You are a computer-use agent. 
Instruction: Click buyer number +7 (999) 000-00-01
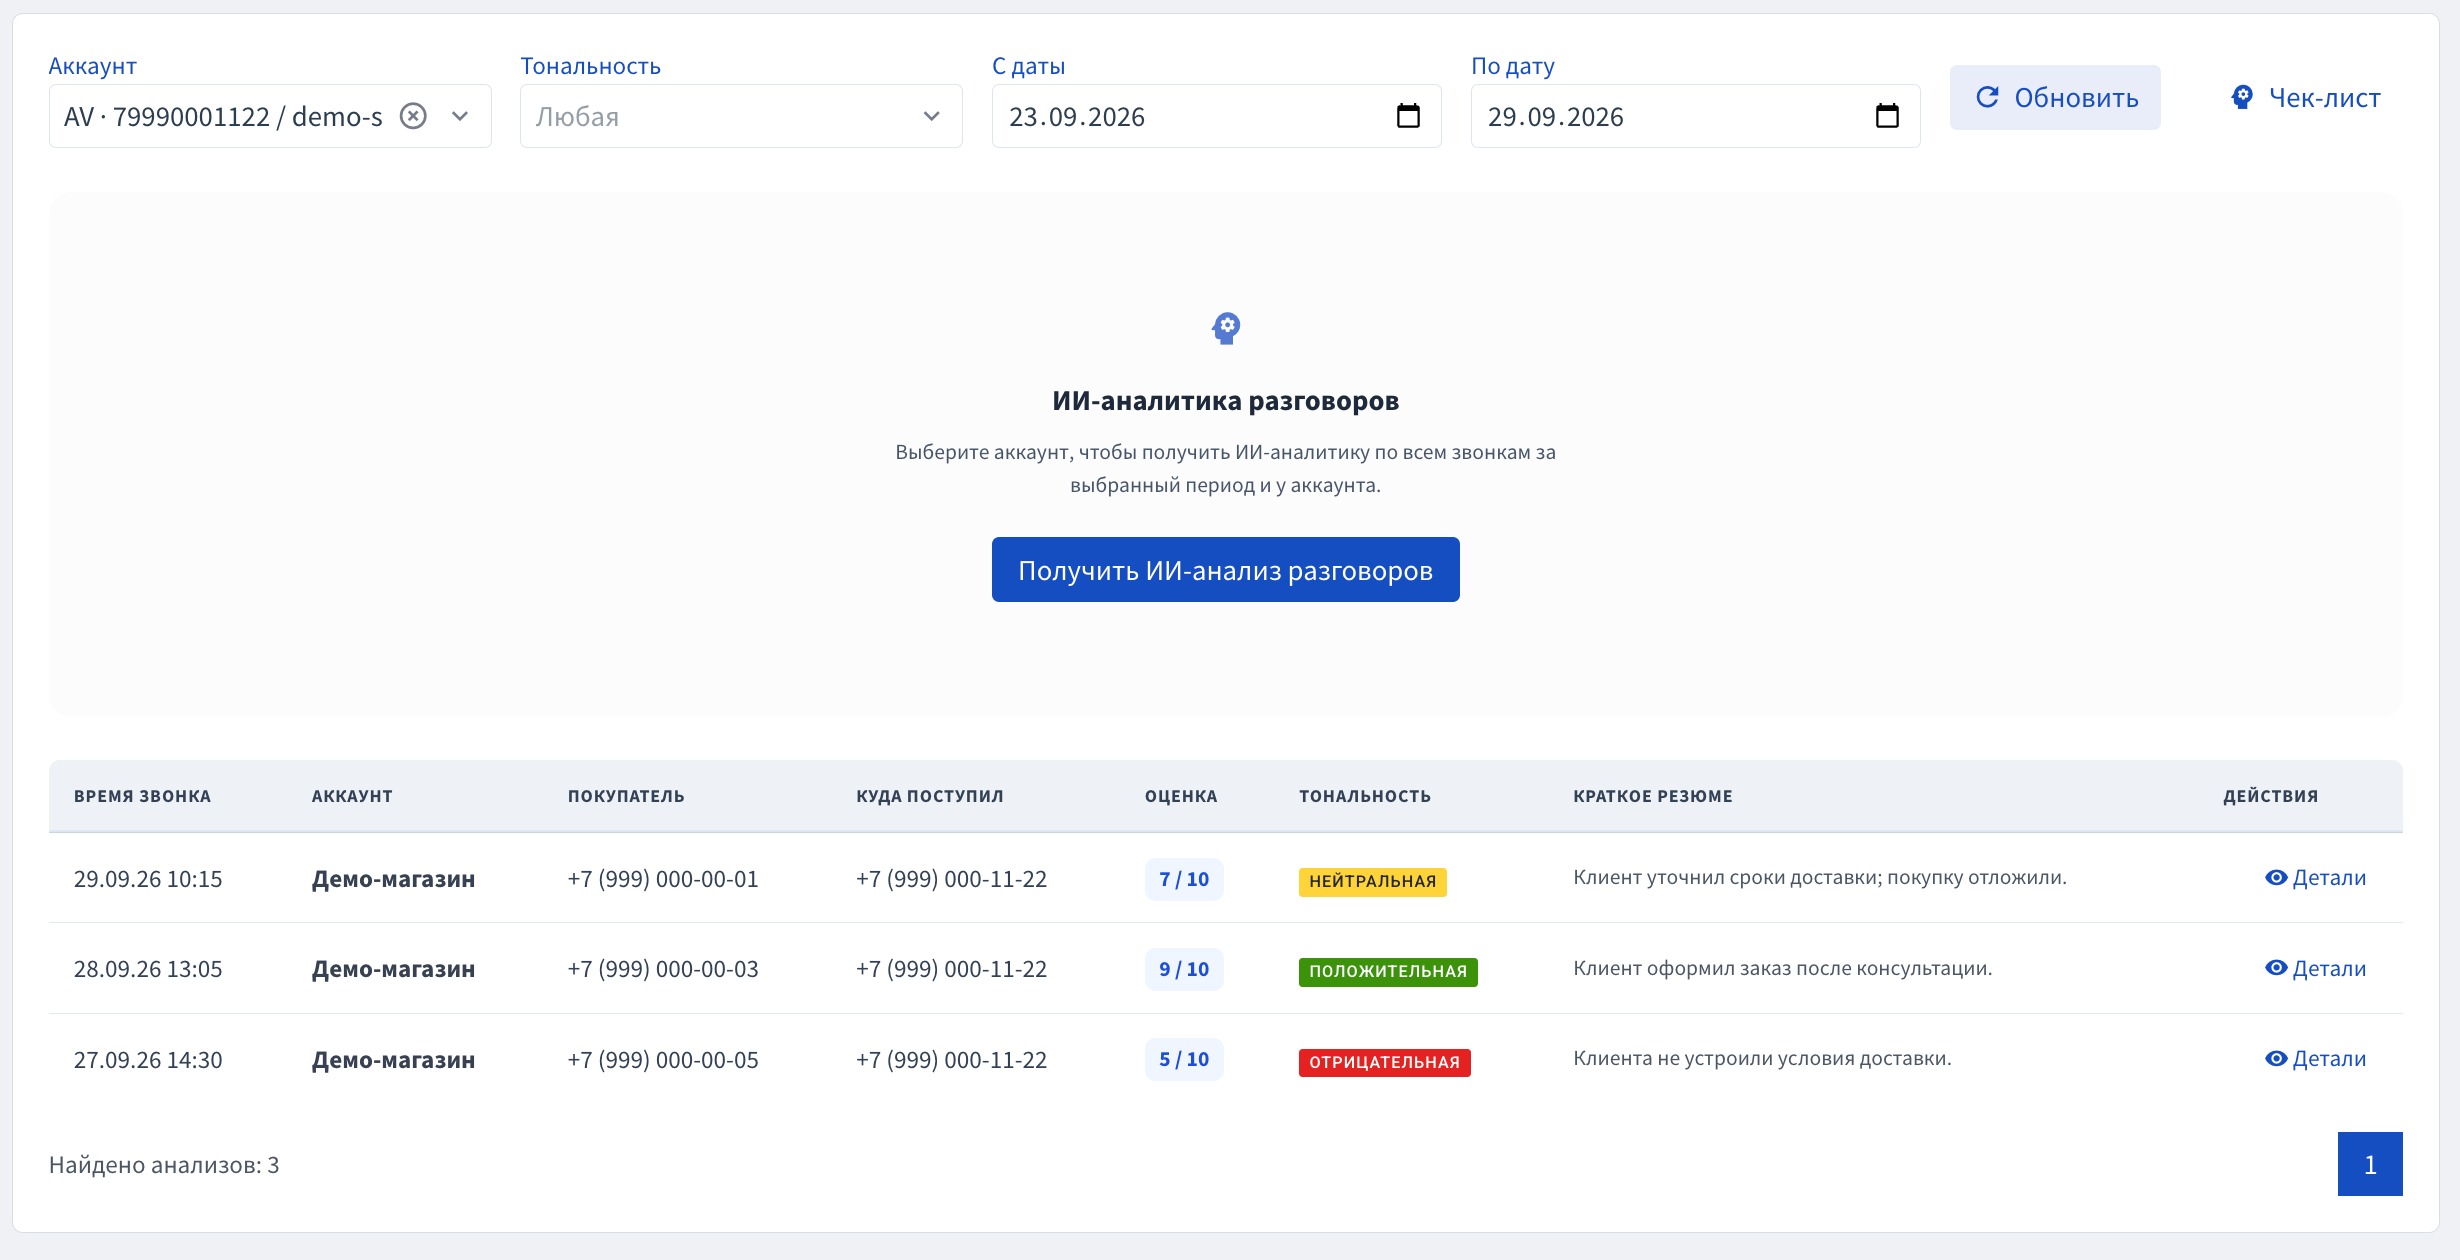point(663,879)
